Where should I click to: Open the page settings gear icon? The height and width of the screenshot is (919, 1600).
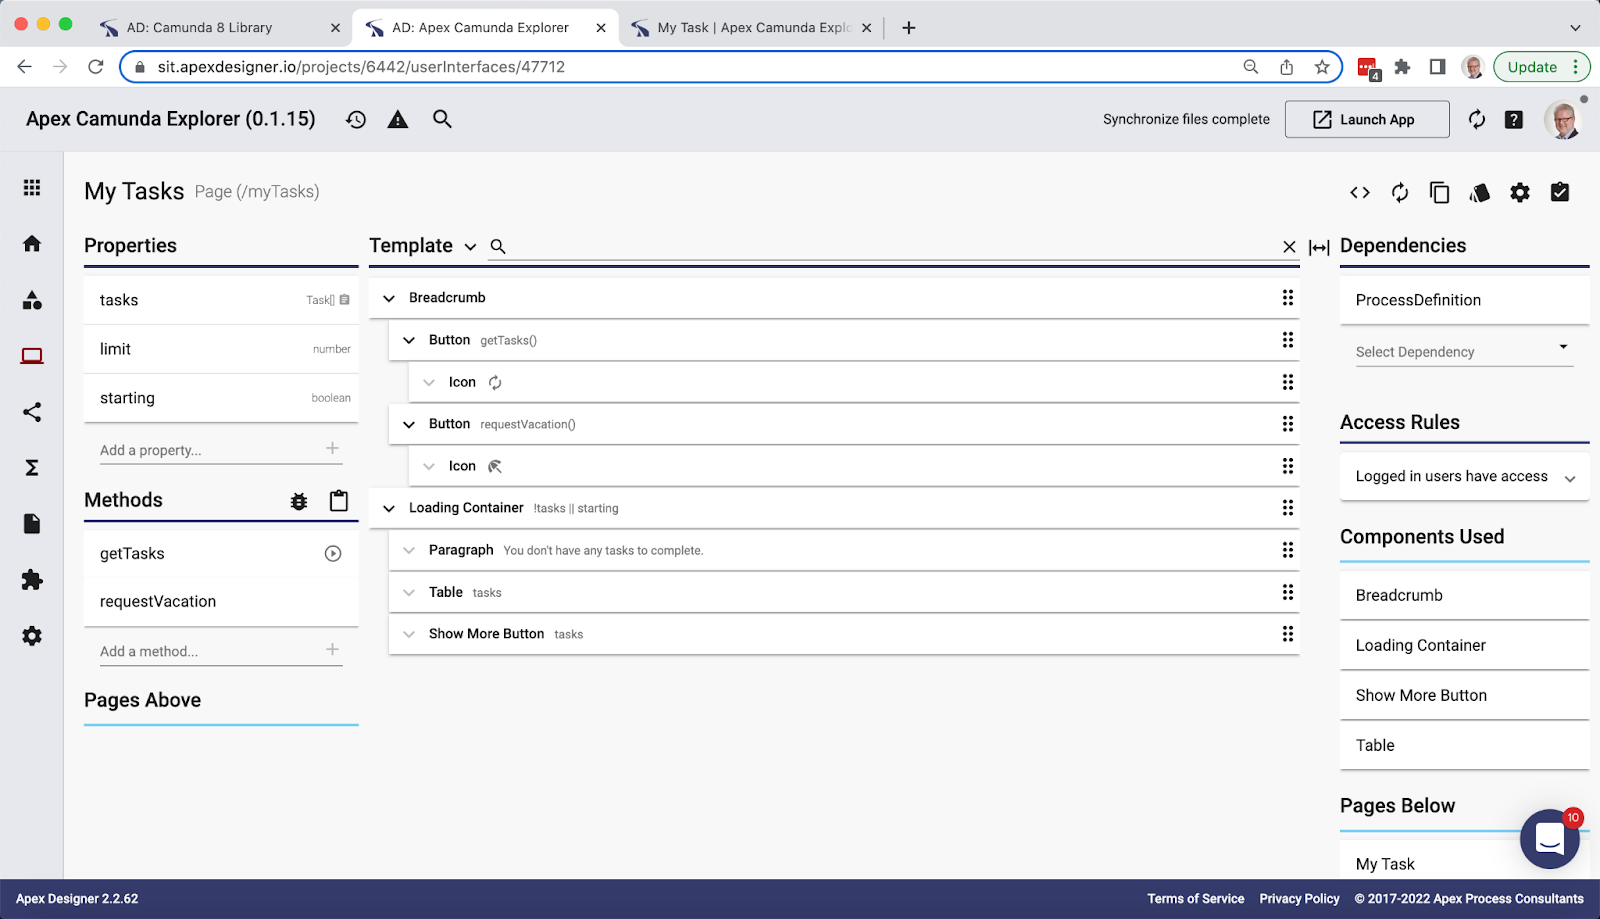tap(1520, 193)
